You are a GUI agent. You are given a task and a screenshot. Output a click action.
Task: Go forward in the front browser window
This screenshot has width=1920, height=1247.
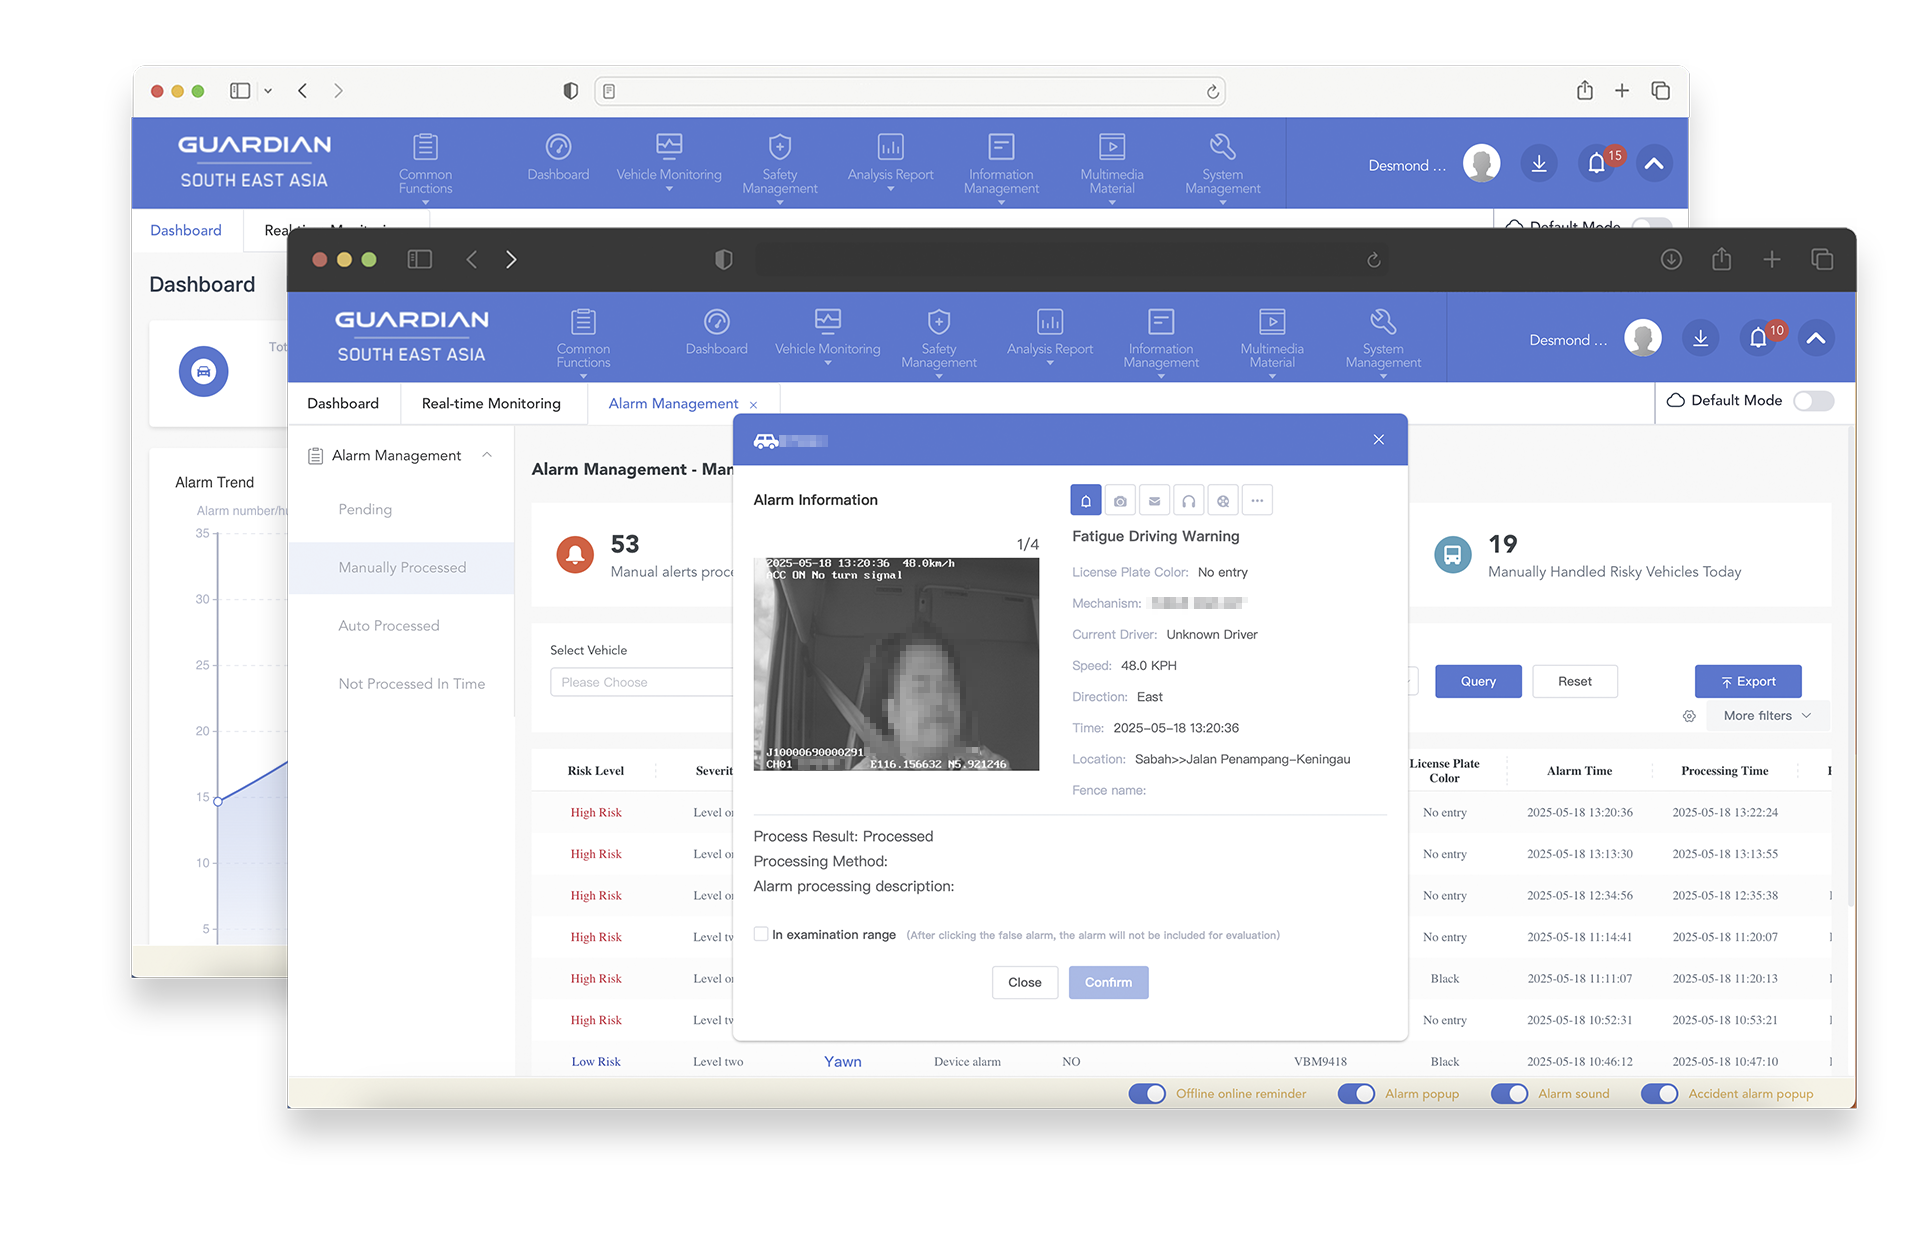(511, 260)
